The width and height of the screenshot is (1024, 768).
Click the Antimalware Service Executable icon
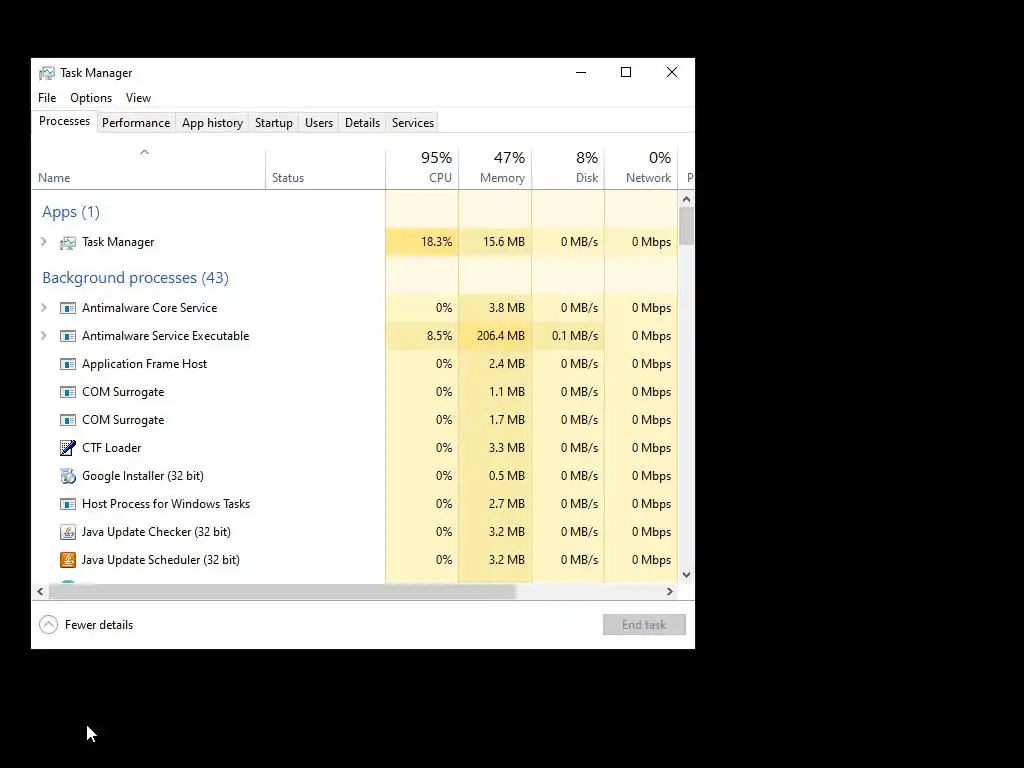pos(68,336)
